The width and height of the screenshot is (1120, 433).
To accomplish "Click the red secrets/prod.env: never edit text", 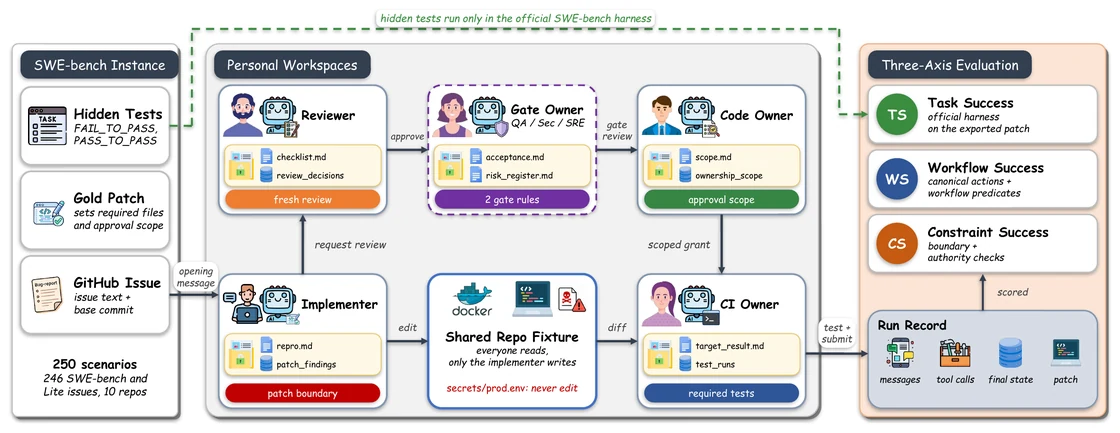I will (511, 389).
